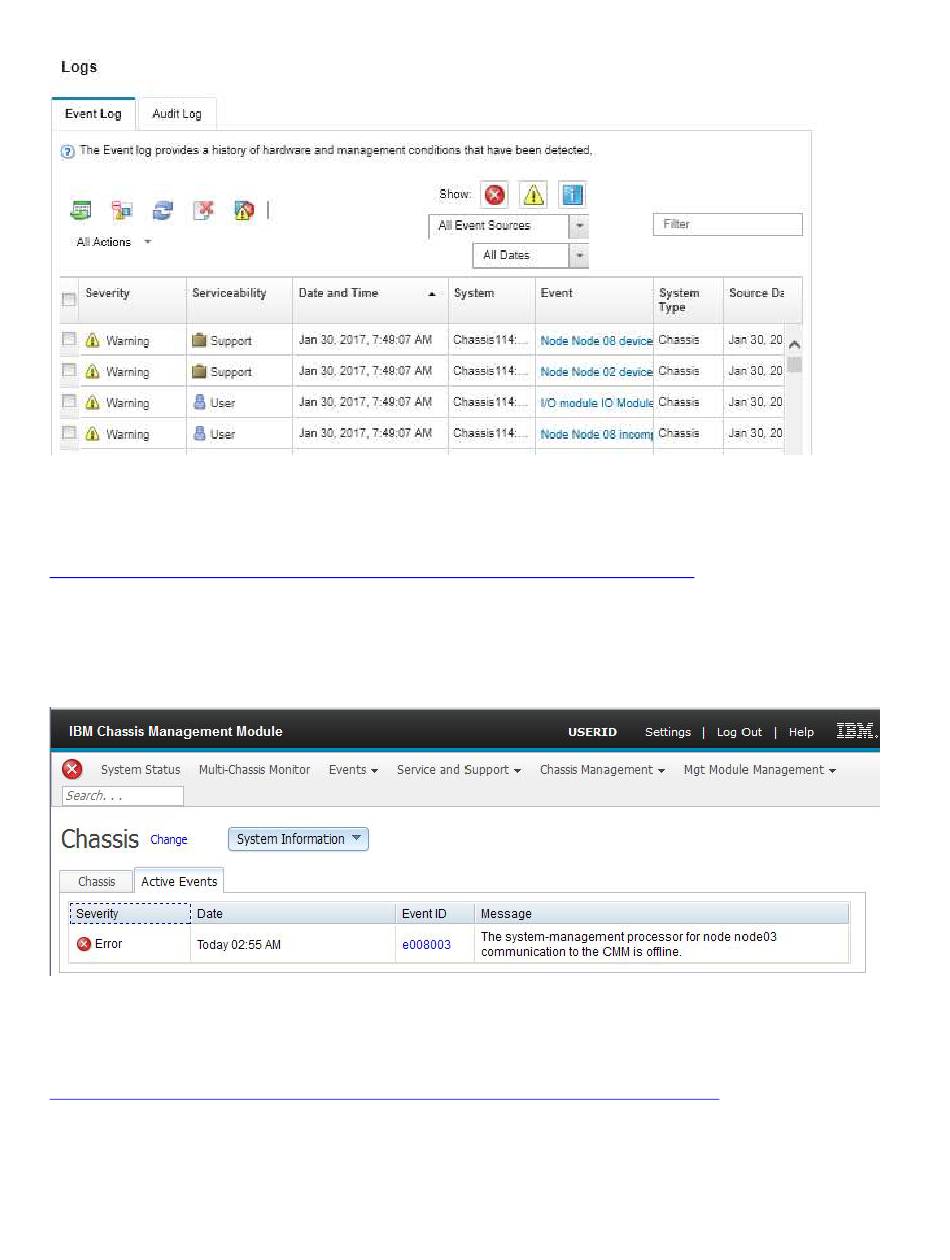Tick the checkbox for the Node 02 device row
The width and height of the screenshot is (950, 1260).
pyautogui.click(x=69, y=371)
